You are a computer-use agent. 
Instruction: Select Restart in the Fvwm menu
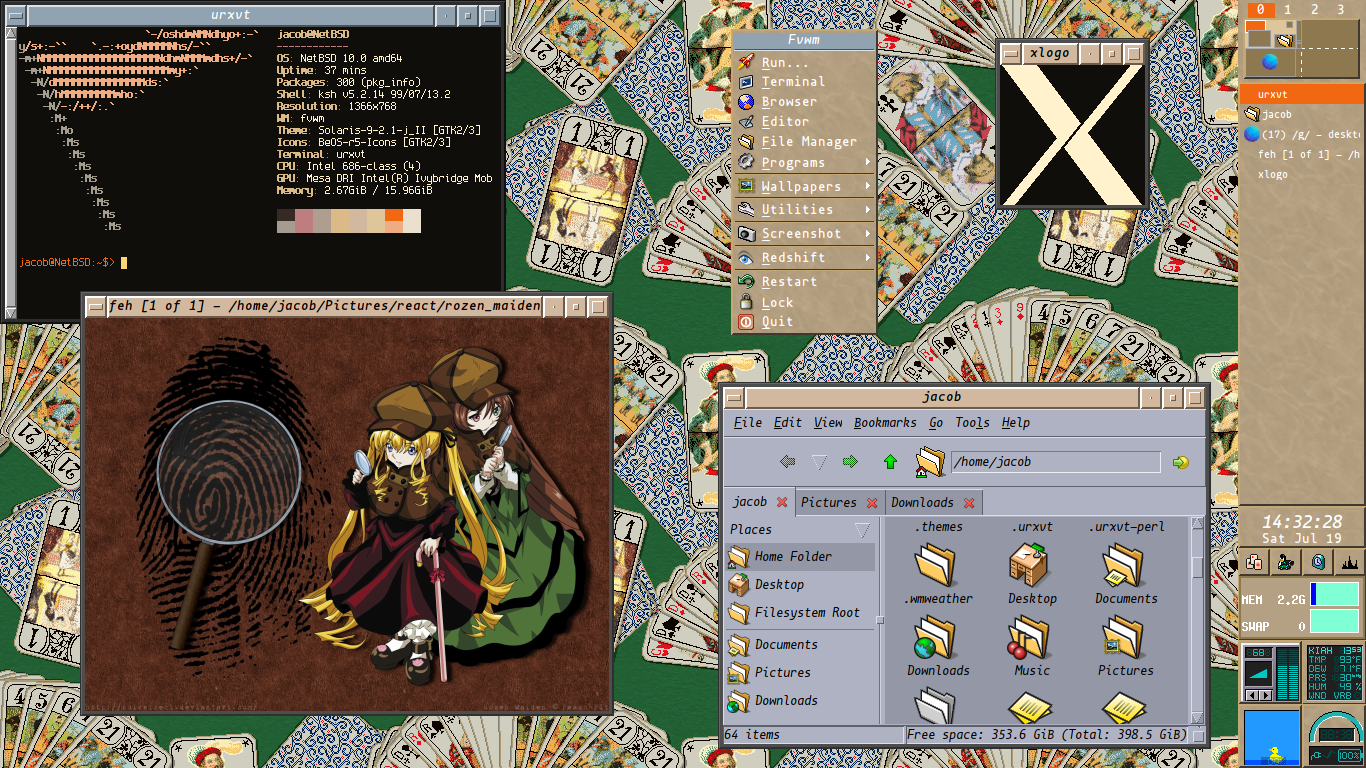(789, 282)
